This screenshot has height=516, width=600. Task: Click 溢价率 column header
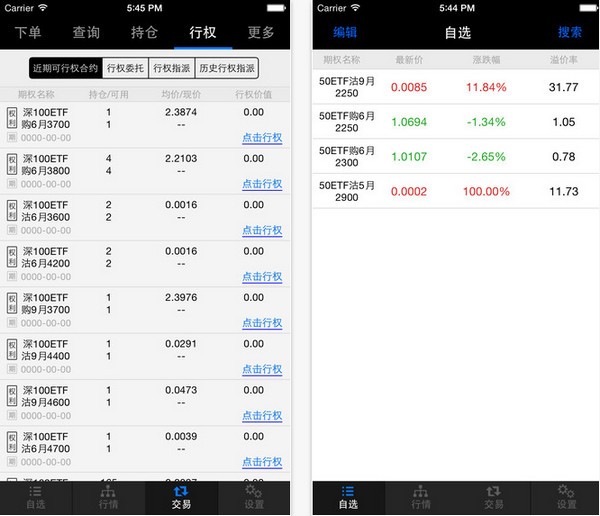[564, 60]
